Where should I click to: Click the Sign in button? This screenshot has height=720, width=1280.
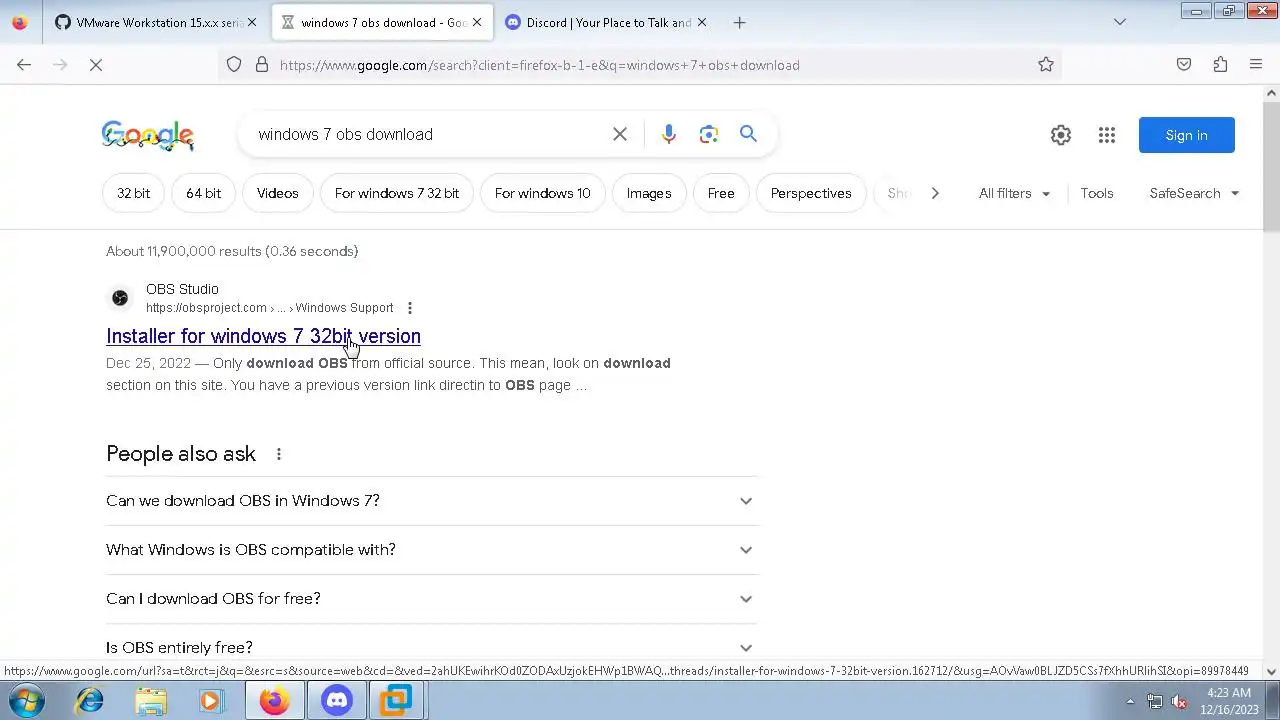pyautogui.click(x=1186, y=135)
